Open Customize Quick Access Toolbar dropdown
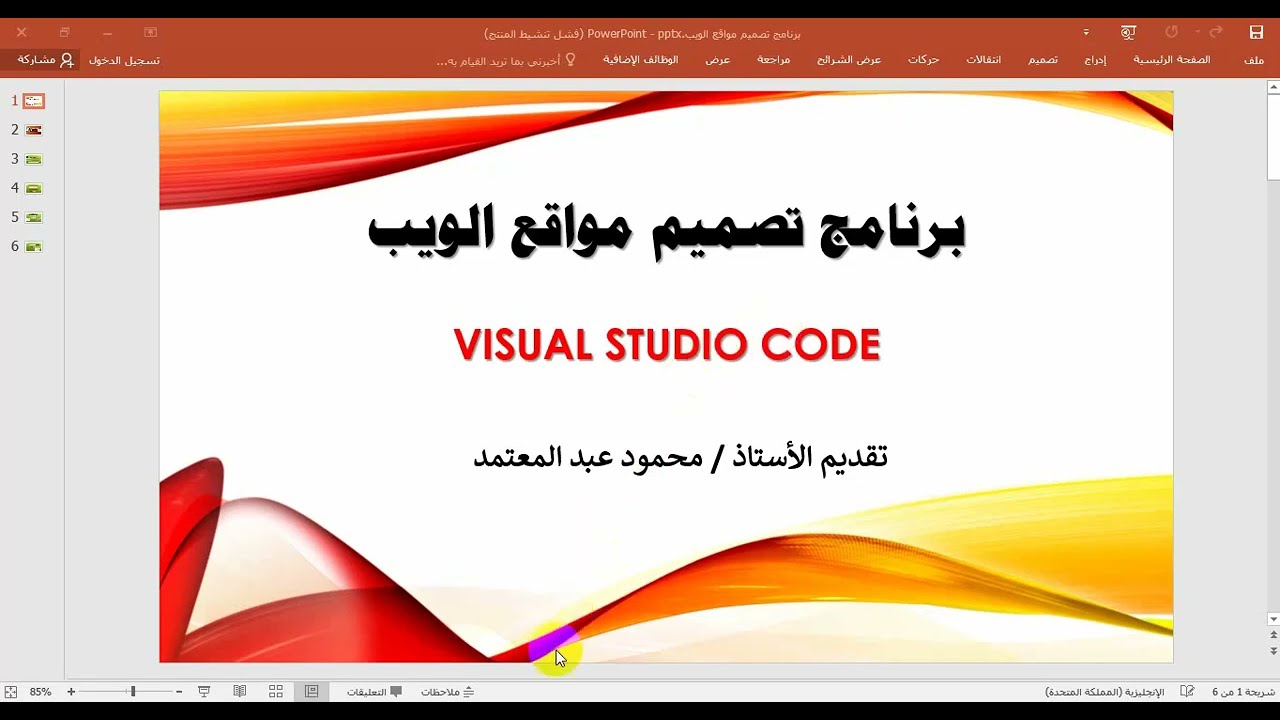Viewport: 1280px width, 720px height. coord(1086,33)
